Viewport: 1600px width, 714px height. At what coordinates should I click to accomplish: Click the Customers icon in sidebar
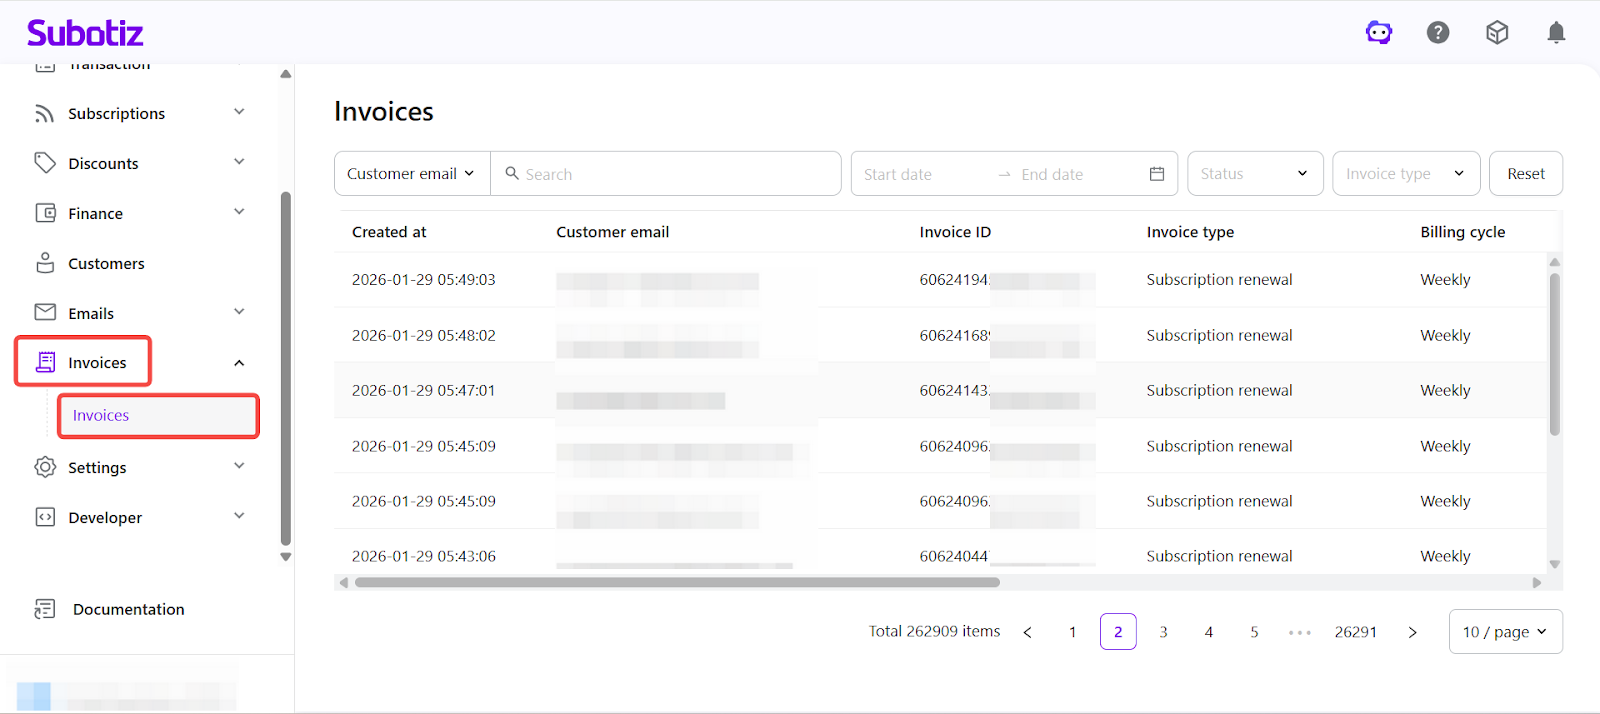45,263
